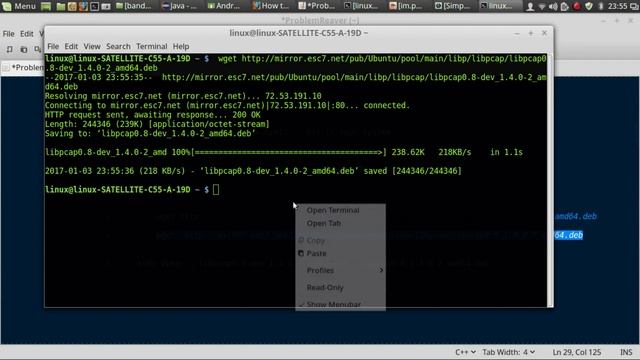This screenshot has height=360, width=640.
Task: Open the update manager shield icon
Action: (588, 6)
